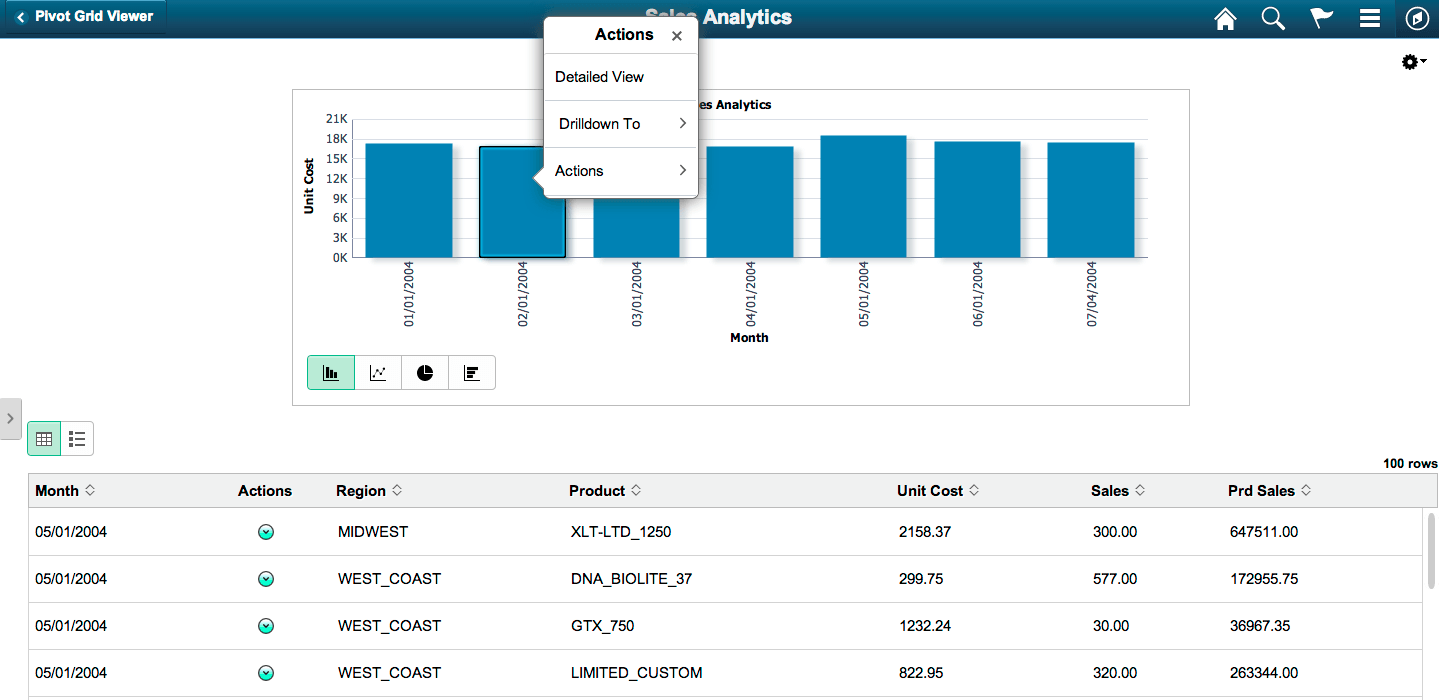Open the gear options menu
This screenshot has height=700, width=1439.
click(1412, 61)
